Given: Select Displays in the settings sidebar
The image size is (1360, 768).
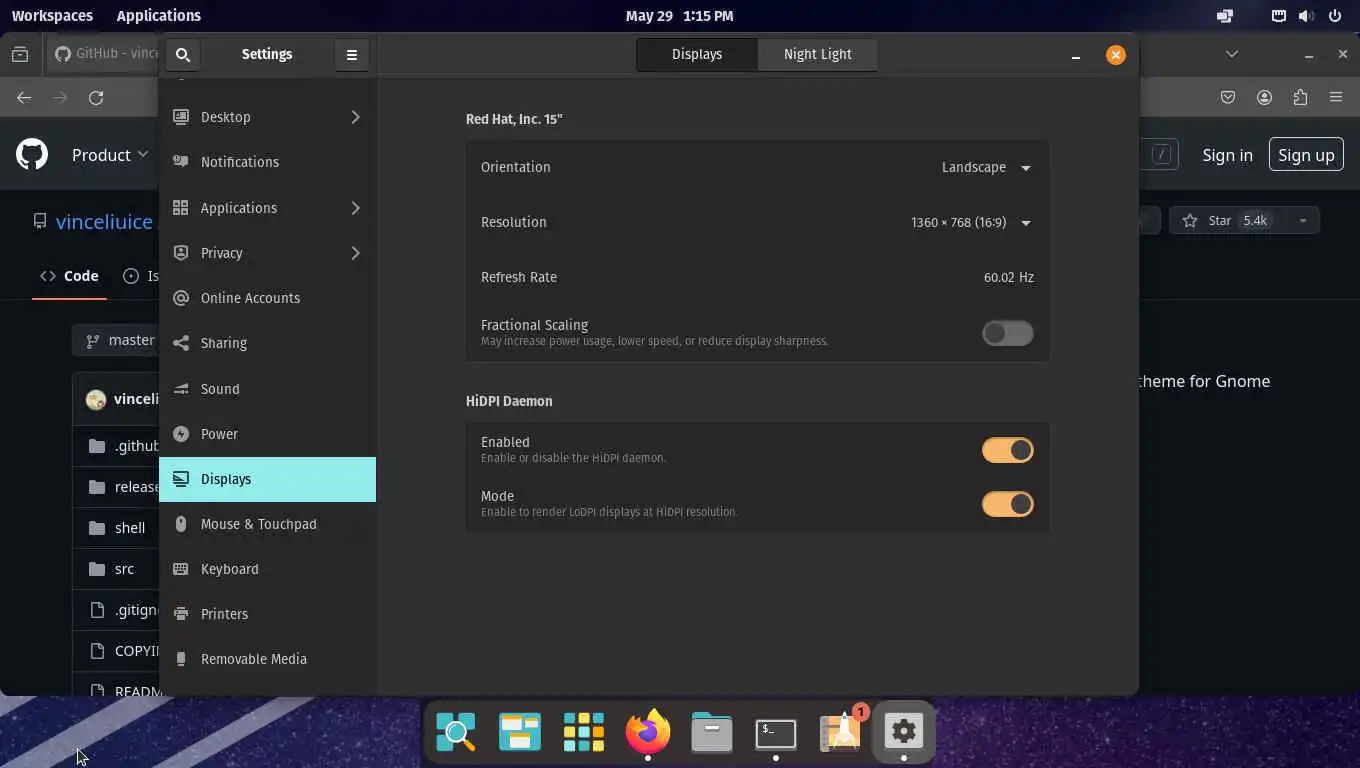Looking at the screenshot, I should 267,479.
